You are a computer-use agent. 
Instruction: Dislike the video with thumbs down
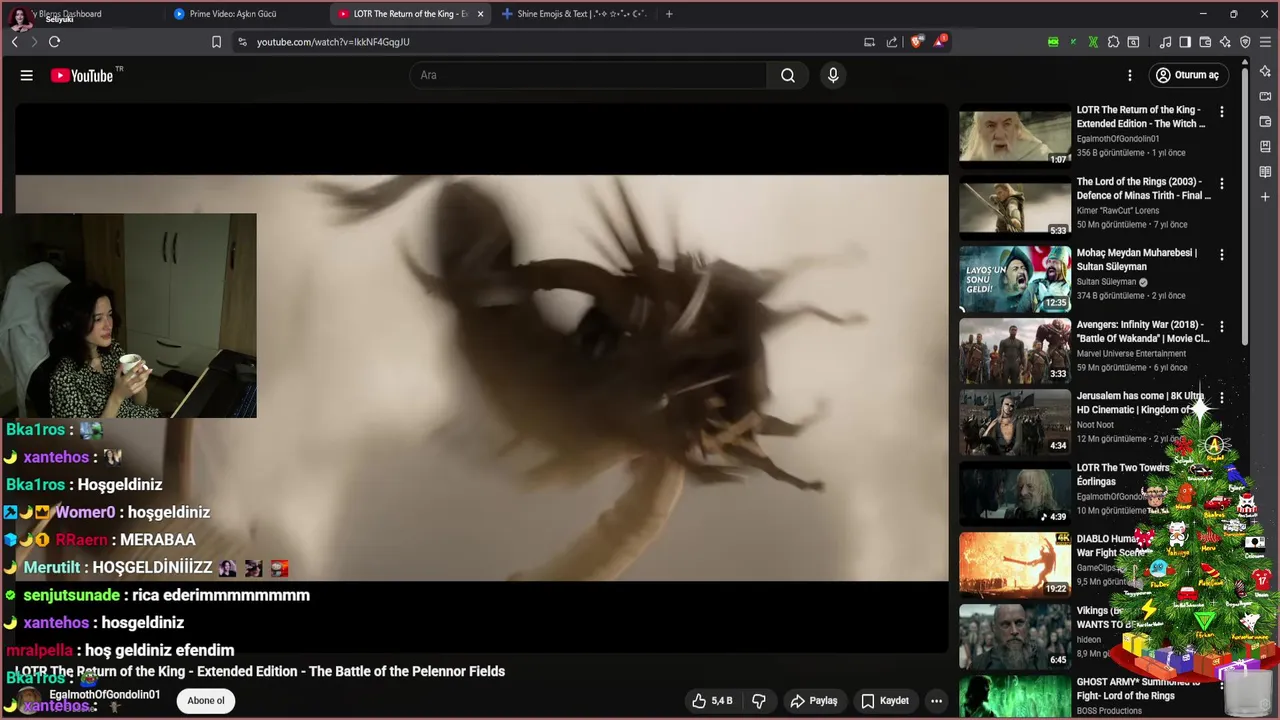coord(759,701)
